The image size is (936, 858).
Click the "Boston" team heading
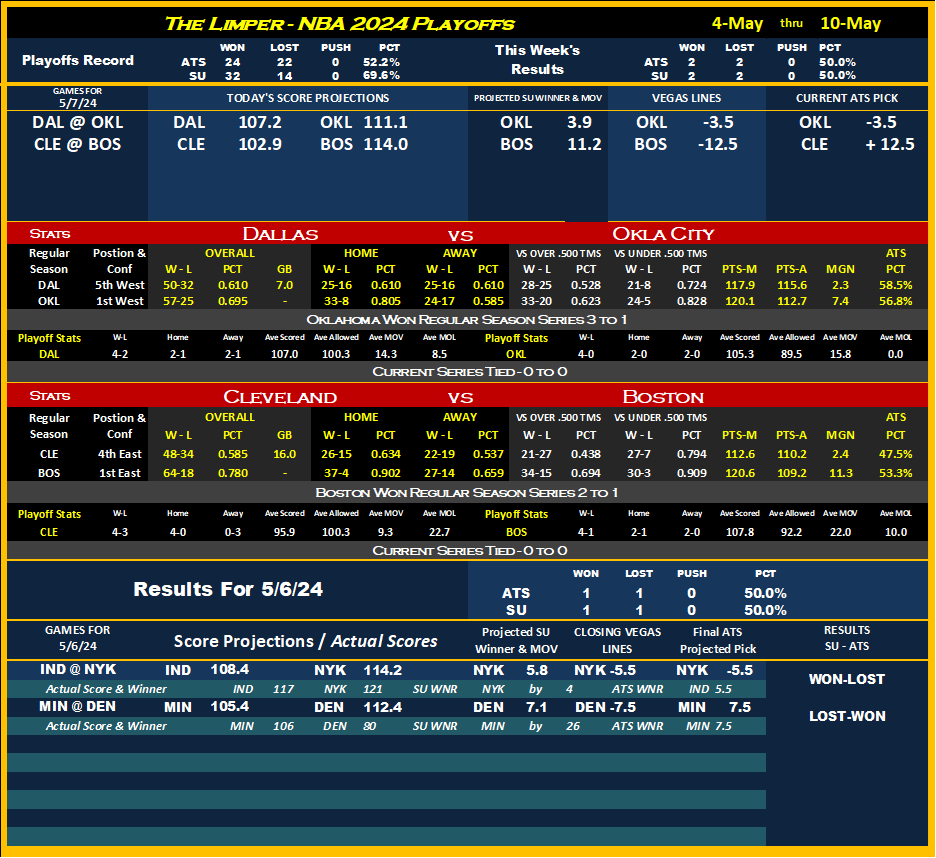point(663,397)
